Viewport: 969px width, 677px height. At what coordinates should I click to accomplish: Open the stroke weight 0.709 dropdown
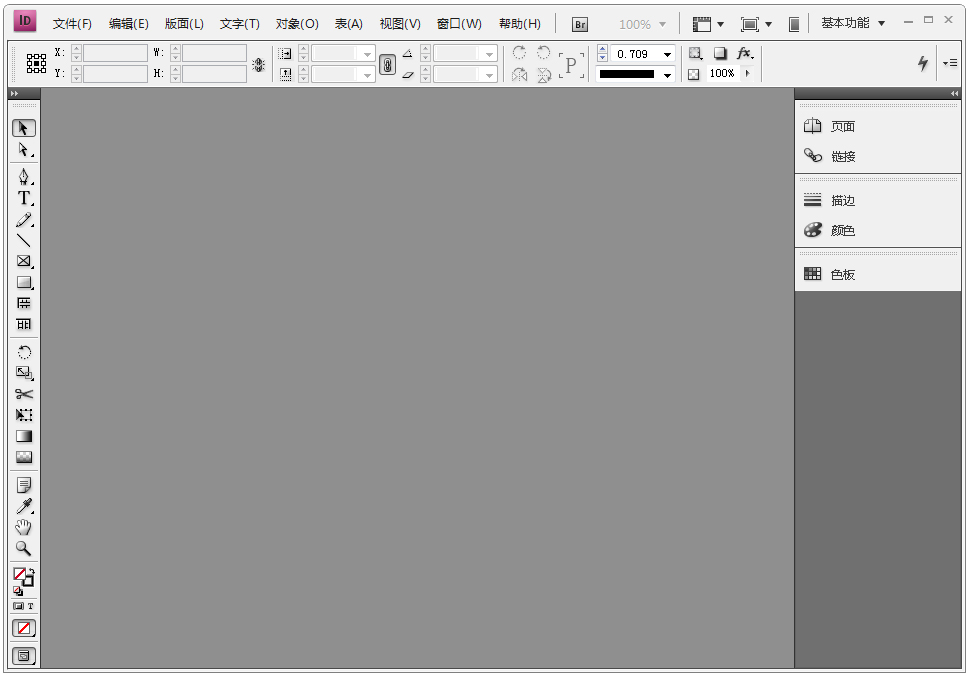(667, 54)
